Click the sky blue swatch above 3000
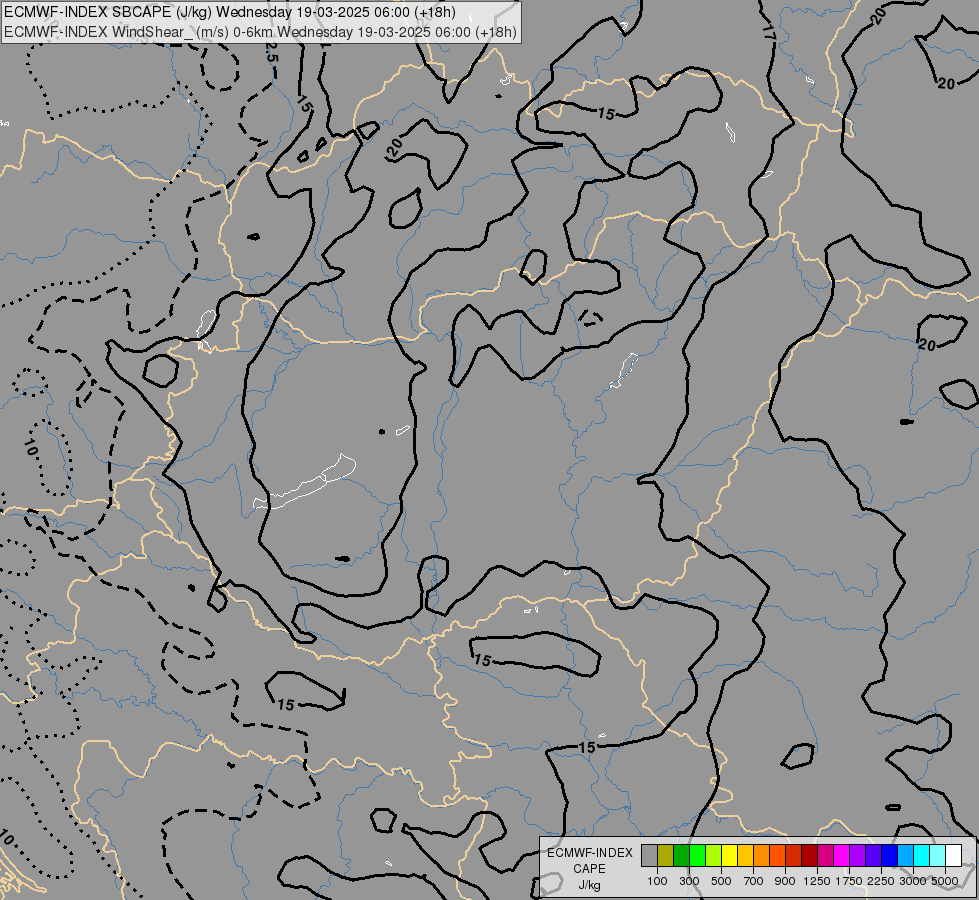979x900 pixels. (x=905, y=856)
